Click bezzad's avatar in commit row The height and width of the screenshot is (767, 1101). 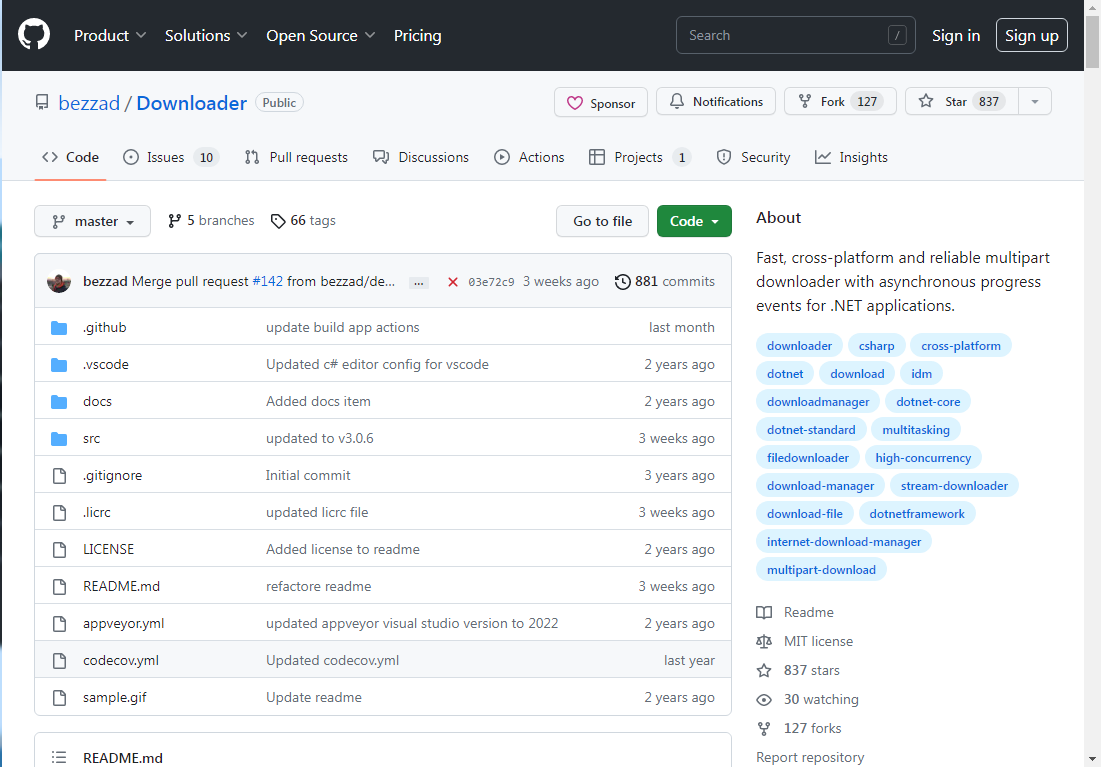point(59,282)
